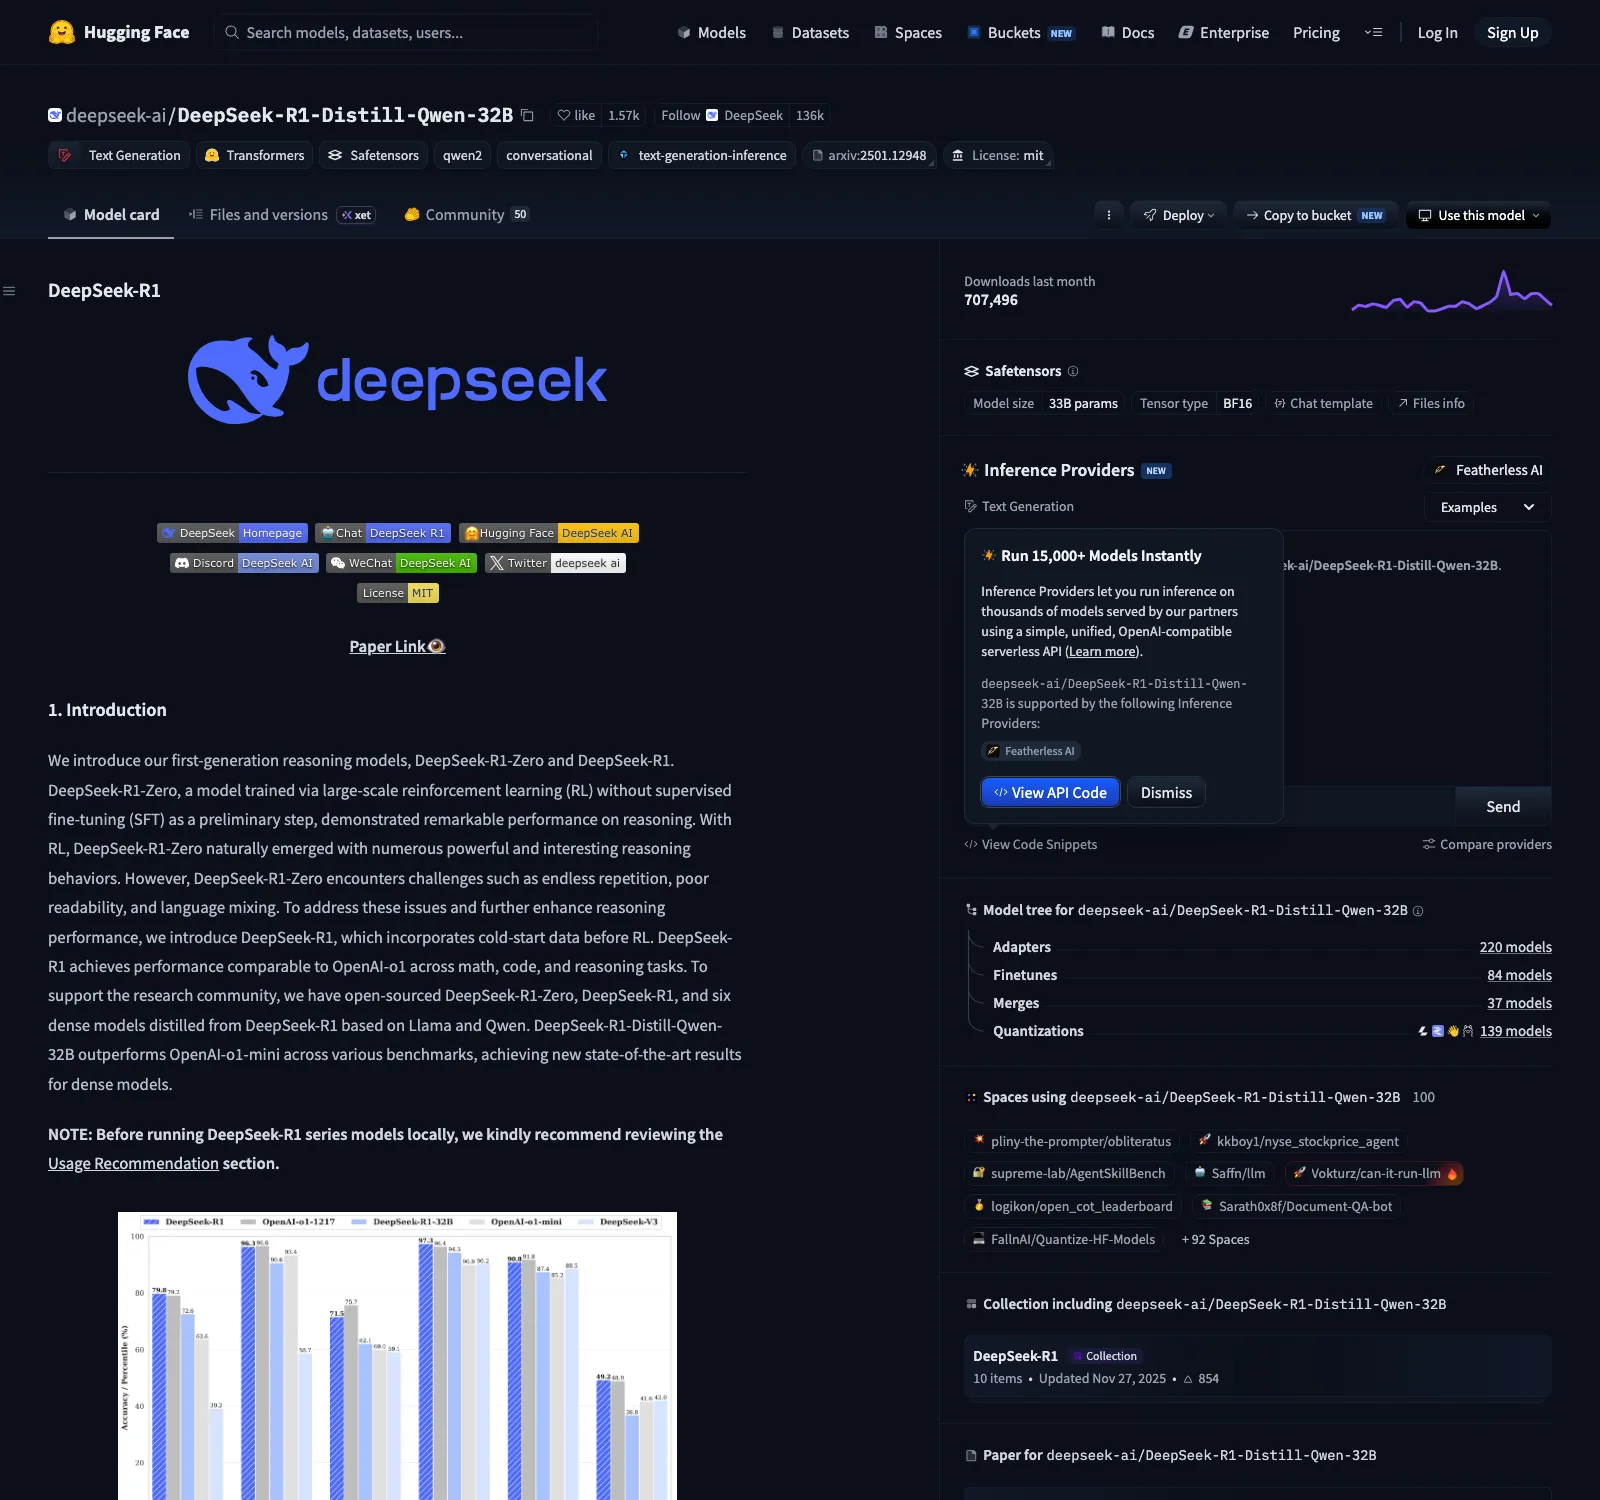Click the Hugging Face logo icon
The height and width of the screenshot is (1500, 1600).
click(x=62, y=32)
